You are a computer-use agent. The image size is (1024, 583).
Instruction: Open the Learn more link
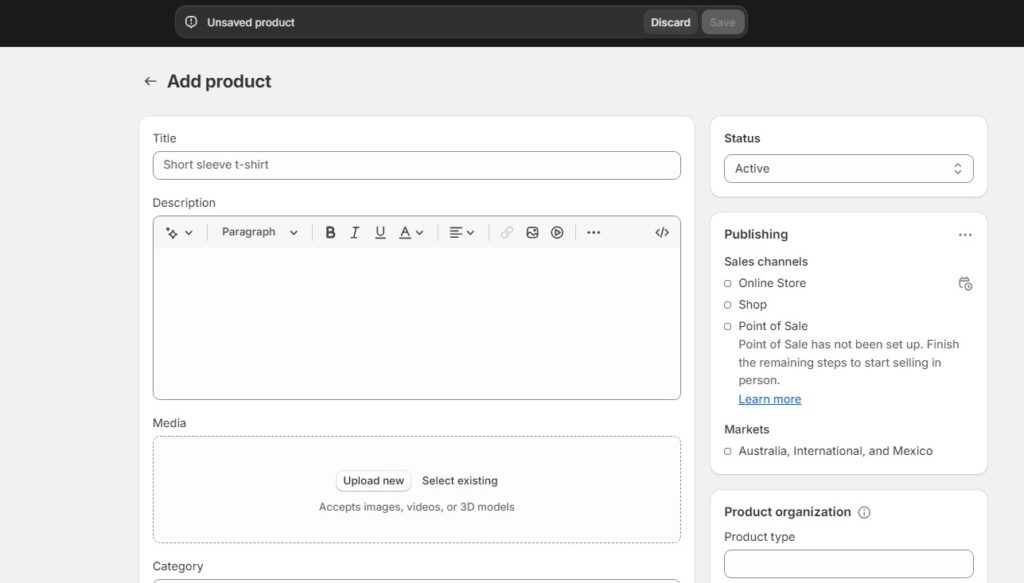(x=769, y=400)
